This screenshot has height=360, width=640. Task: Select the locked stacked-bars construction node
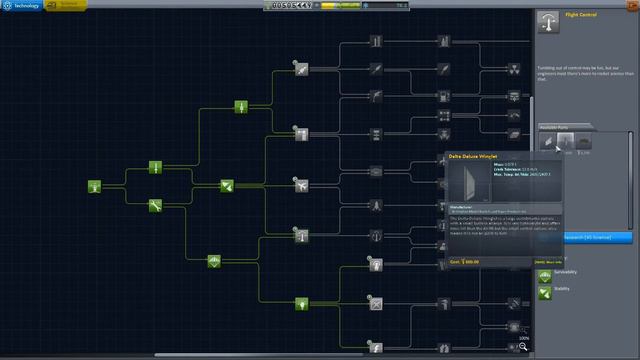[x=376, y=135]
